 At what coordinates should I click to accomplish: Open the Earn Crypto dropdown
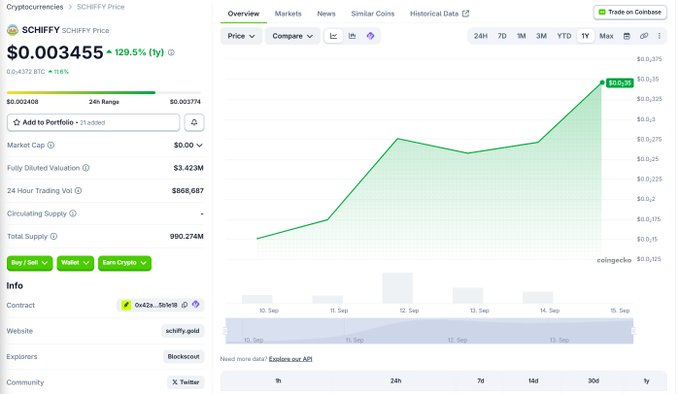point(125,263)
